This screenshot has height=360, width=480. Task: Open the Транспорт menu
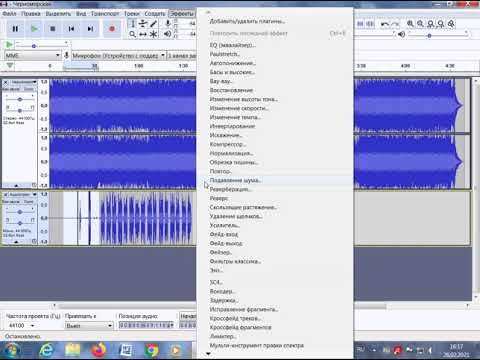tap(105, 14)
